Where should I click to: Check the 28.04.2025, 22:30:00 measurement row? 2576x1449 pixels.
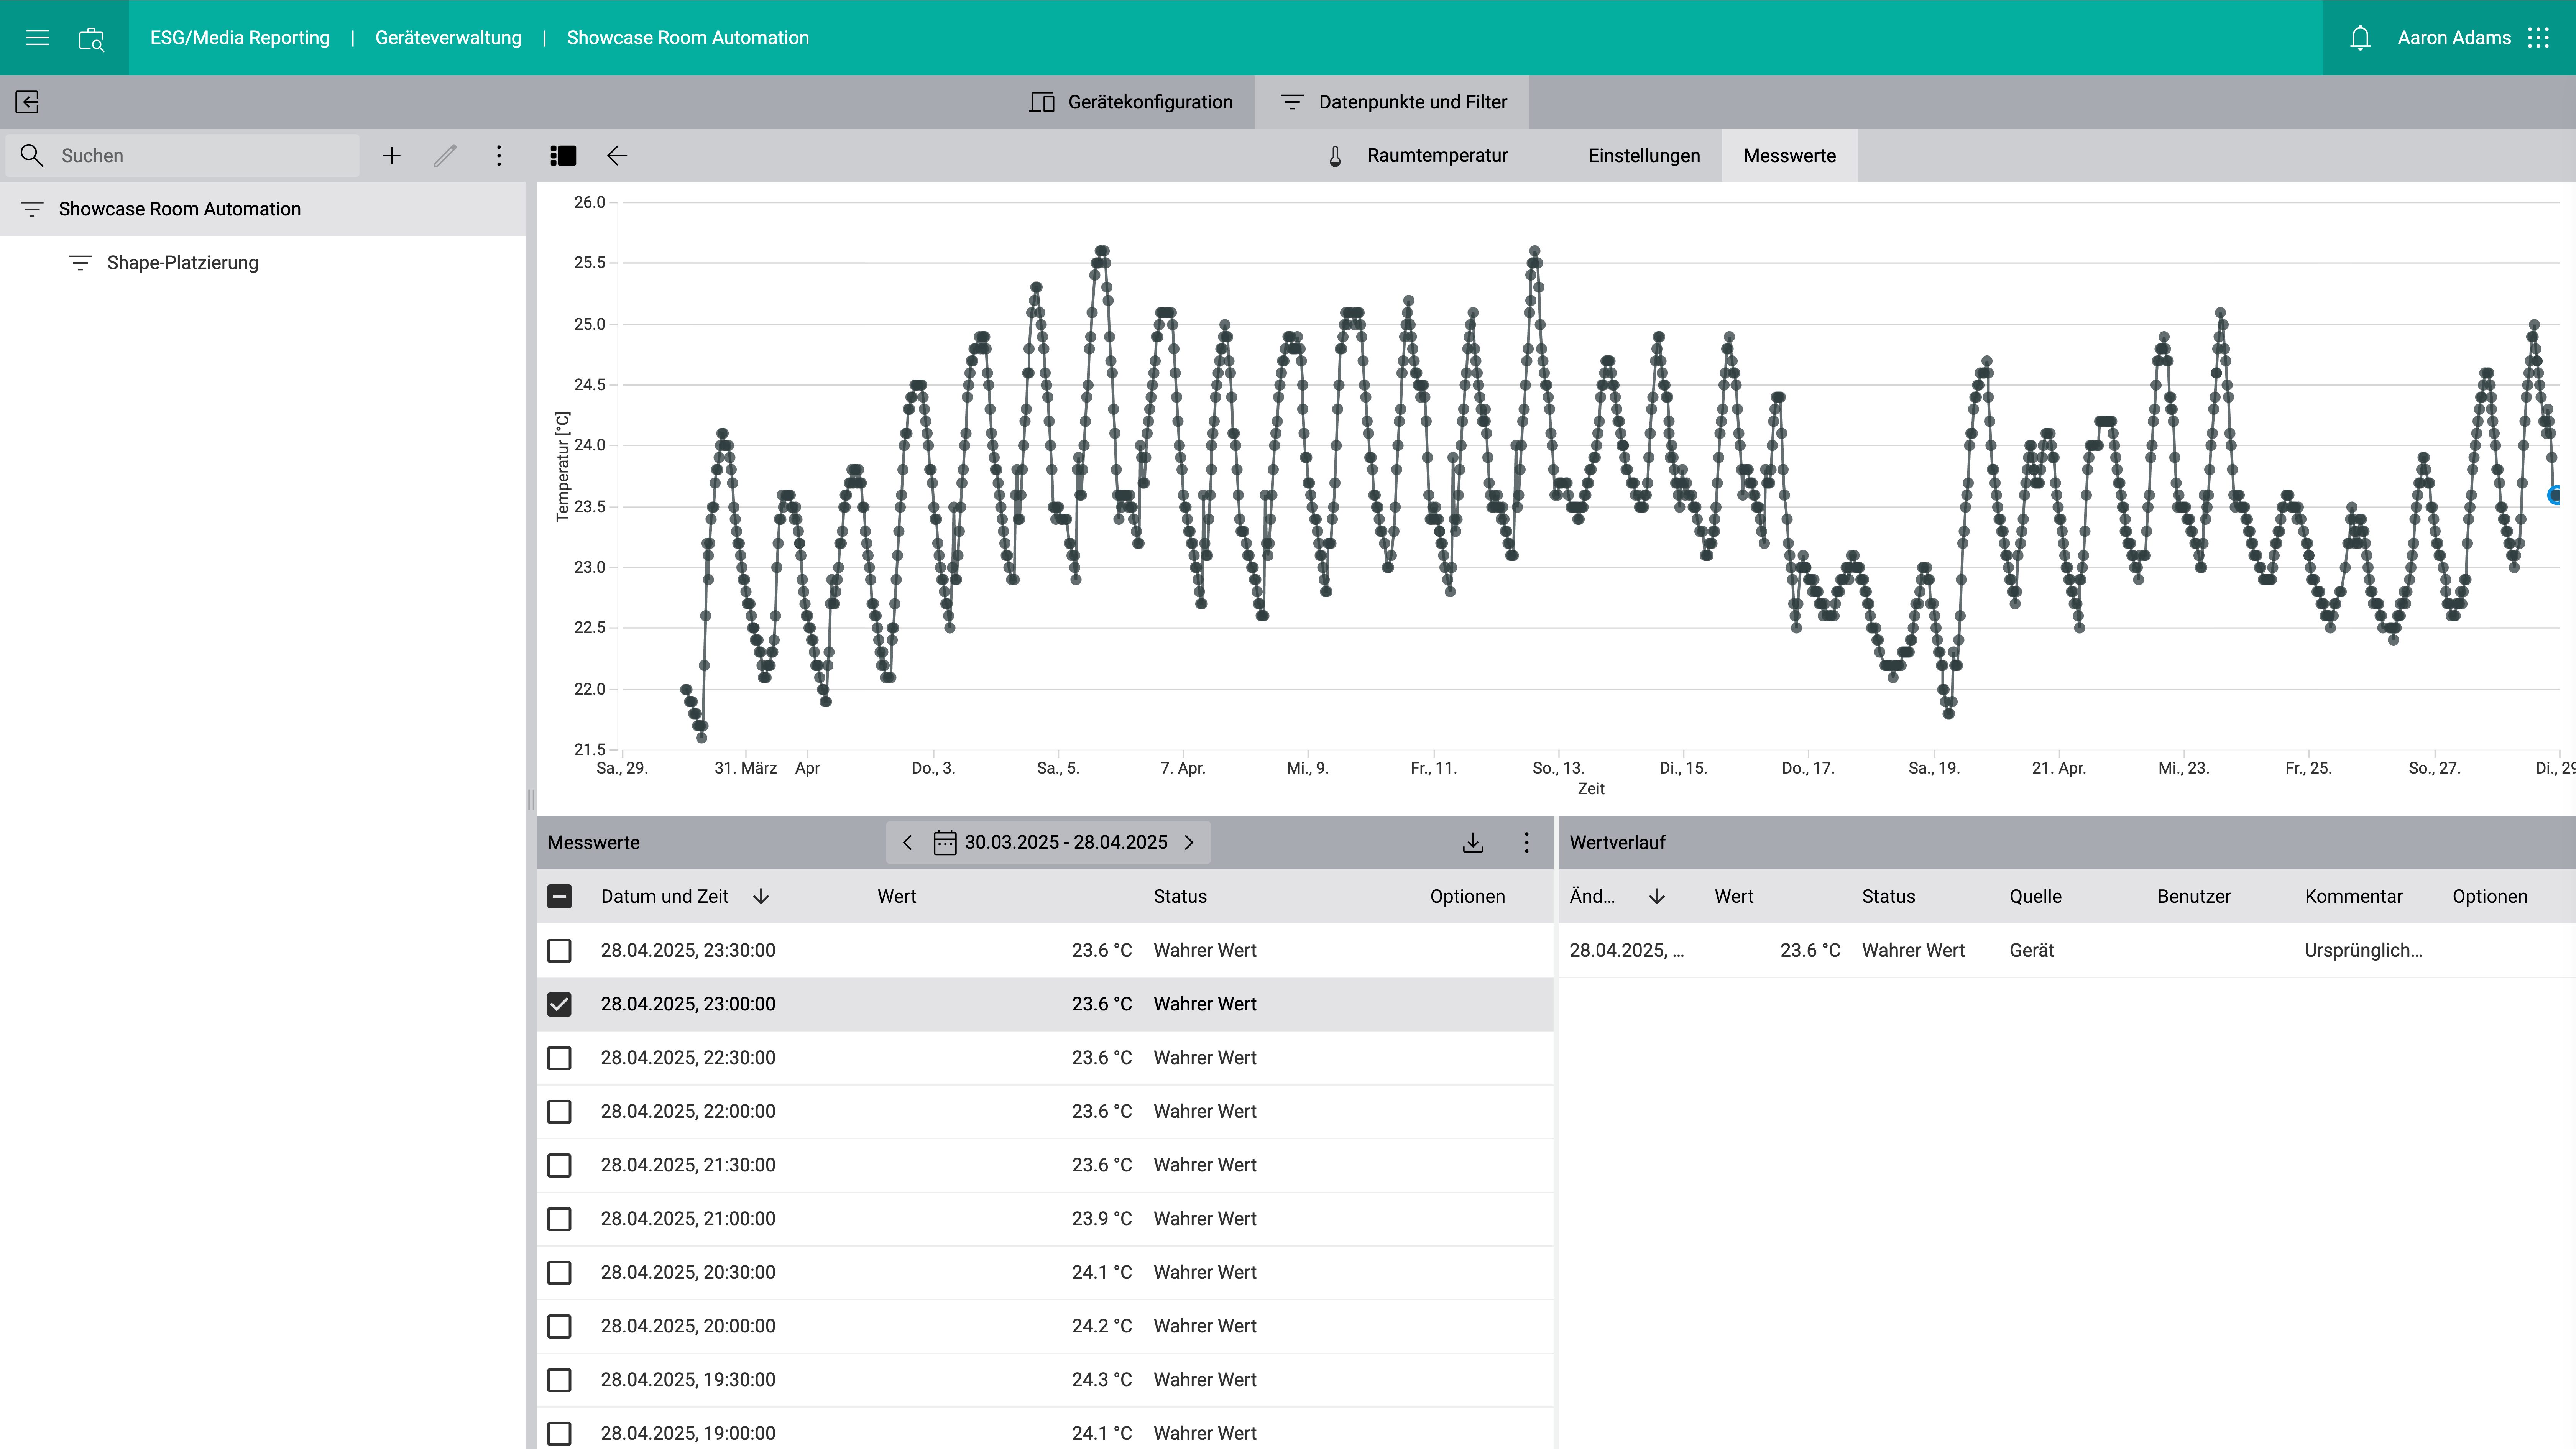[x=559, y=1058]
